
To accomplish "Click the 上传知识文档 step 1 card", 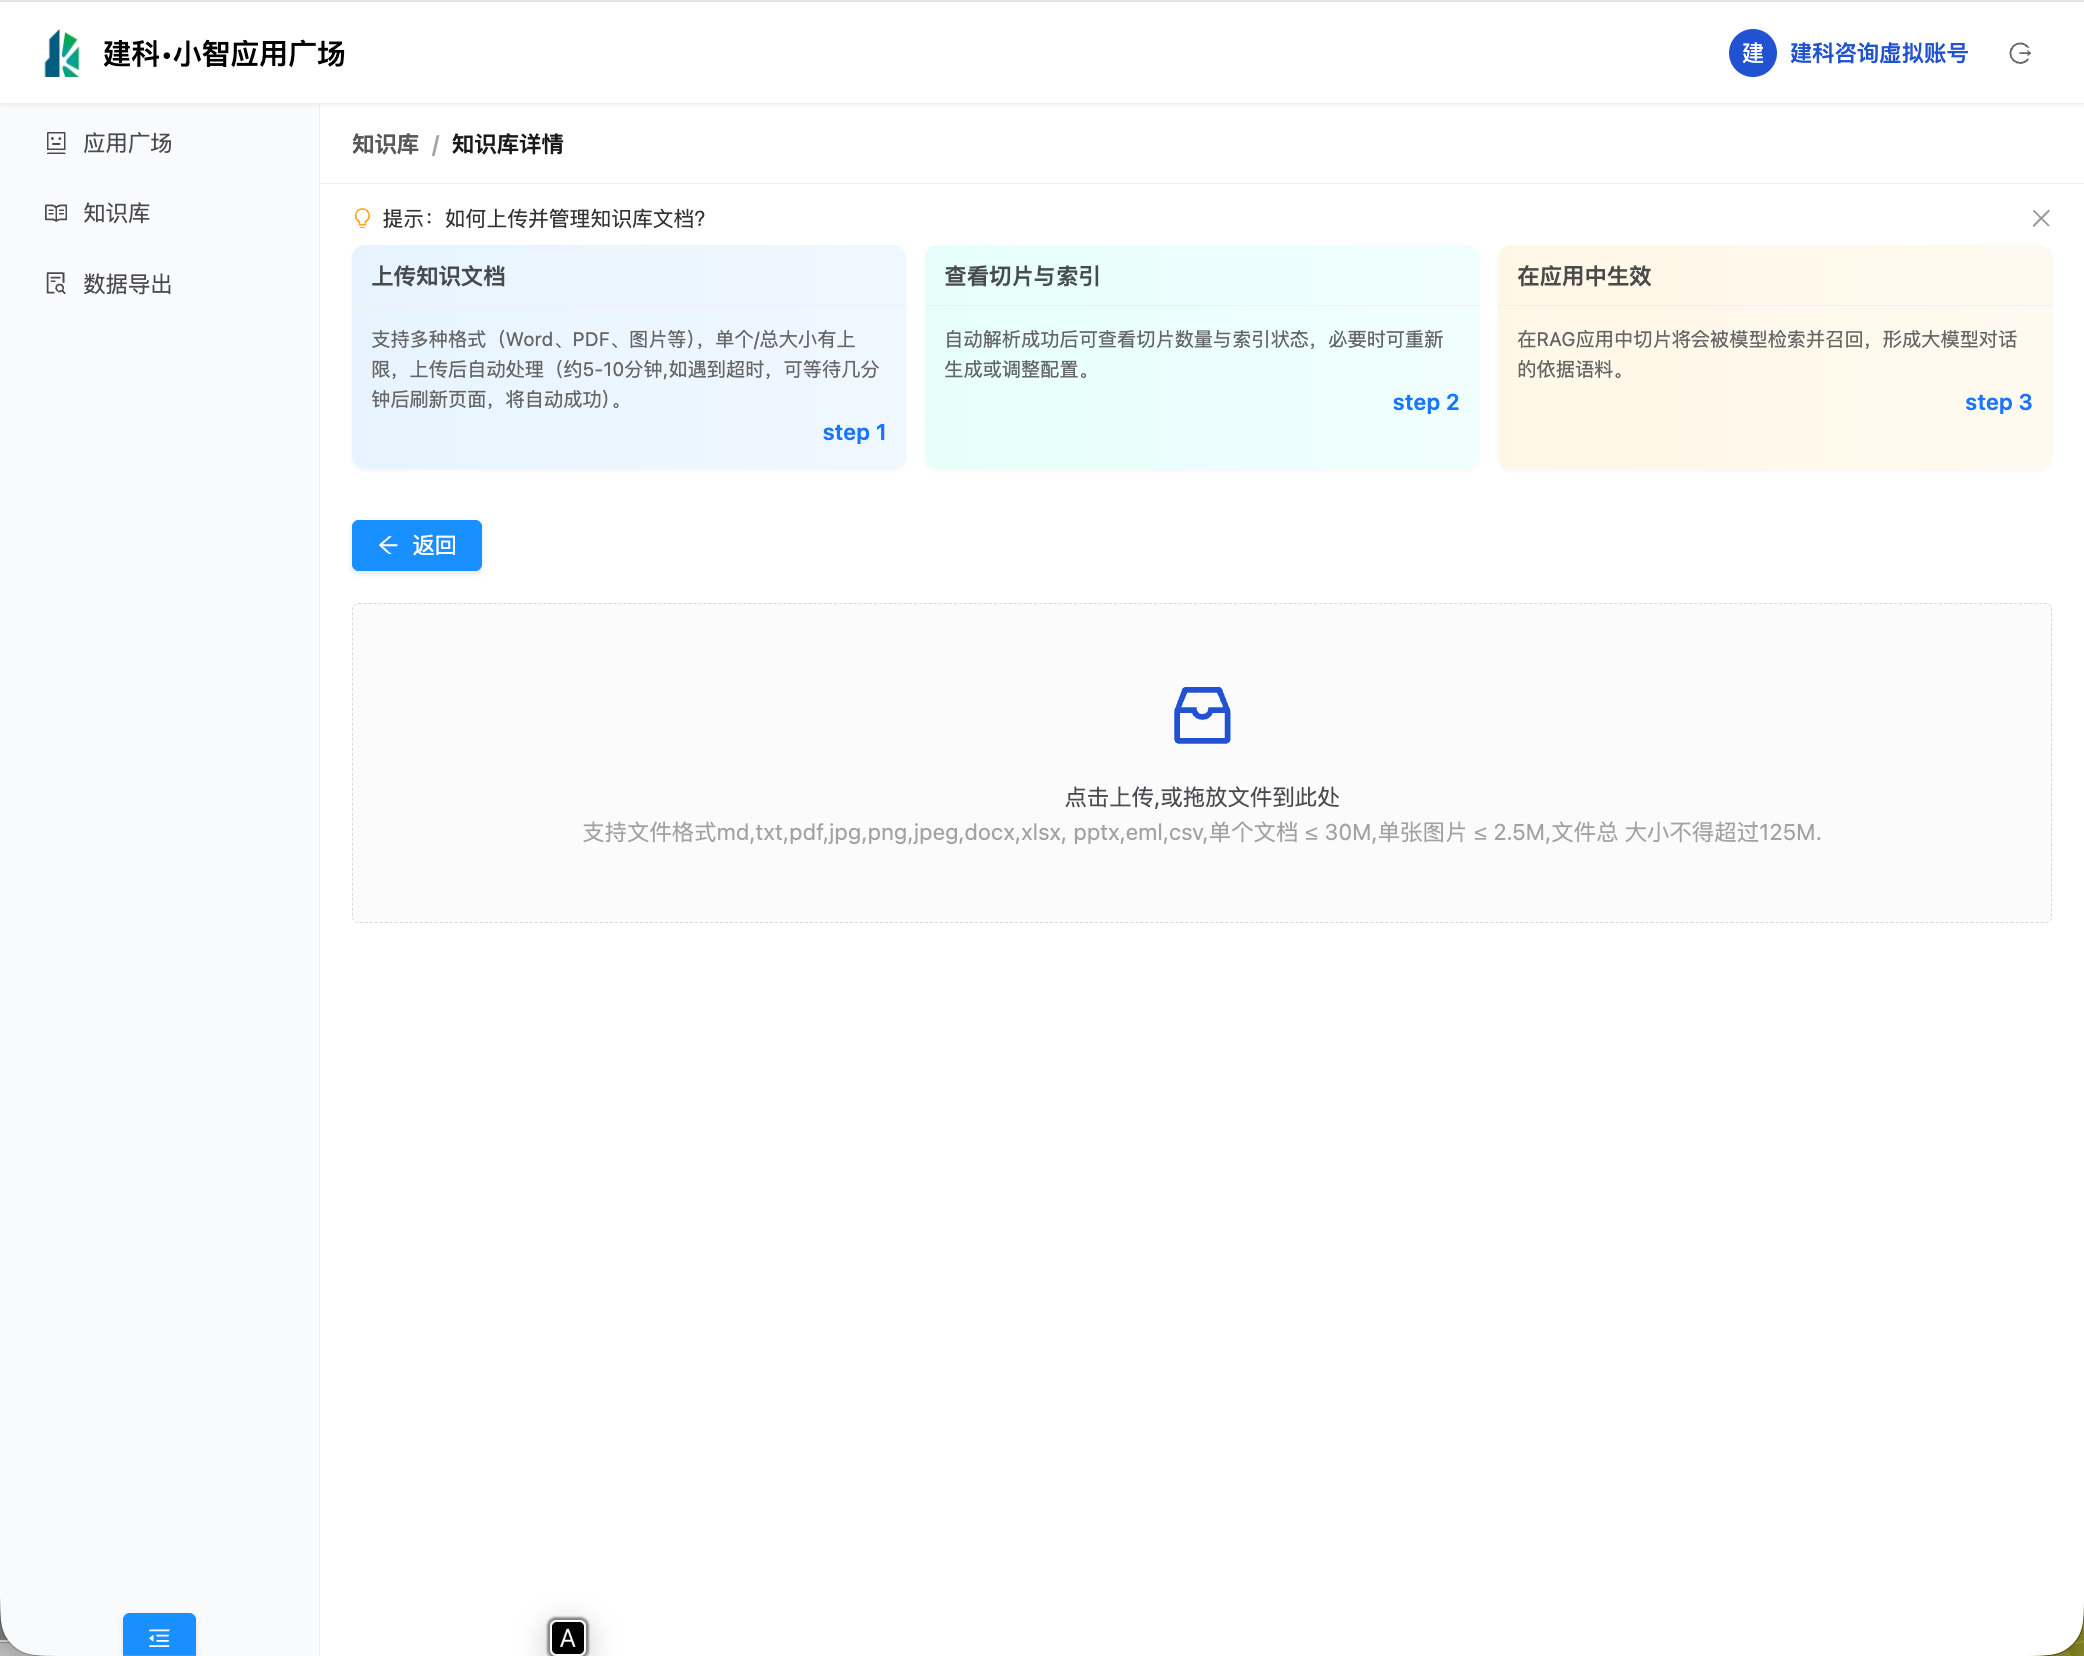I will 628,357.
